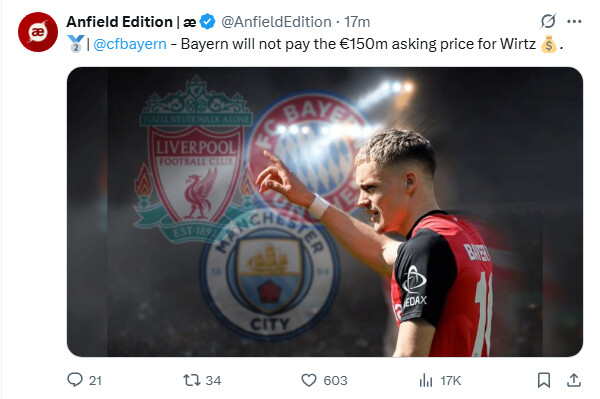Click the 21 replies count
The image size is (600, 399).
(x=95, y=381)
